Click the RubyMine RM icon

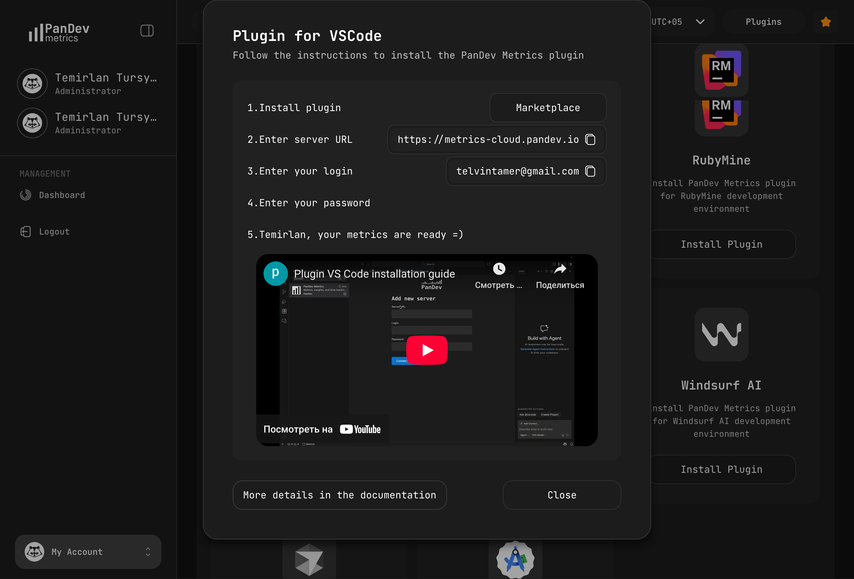721,70
